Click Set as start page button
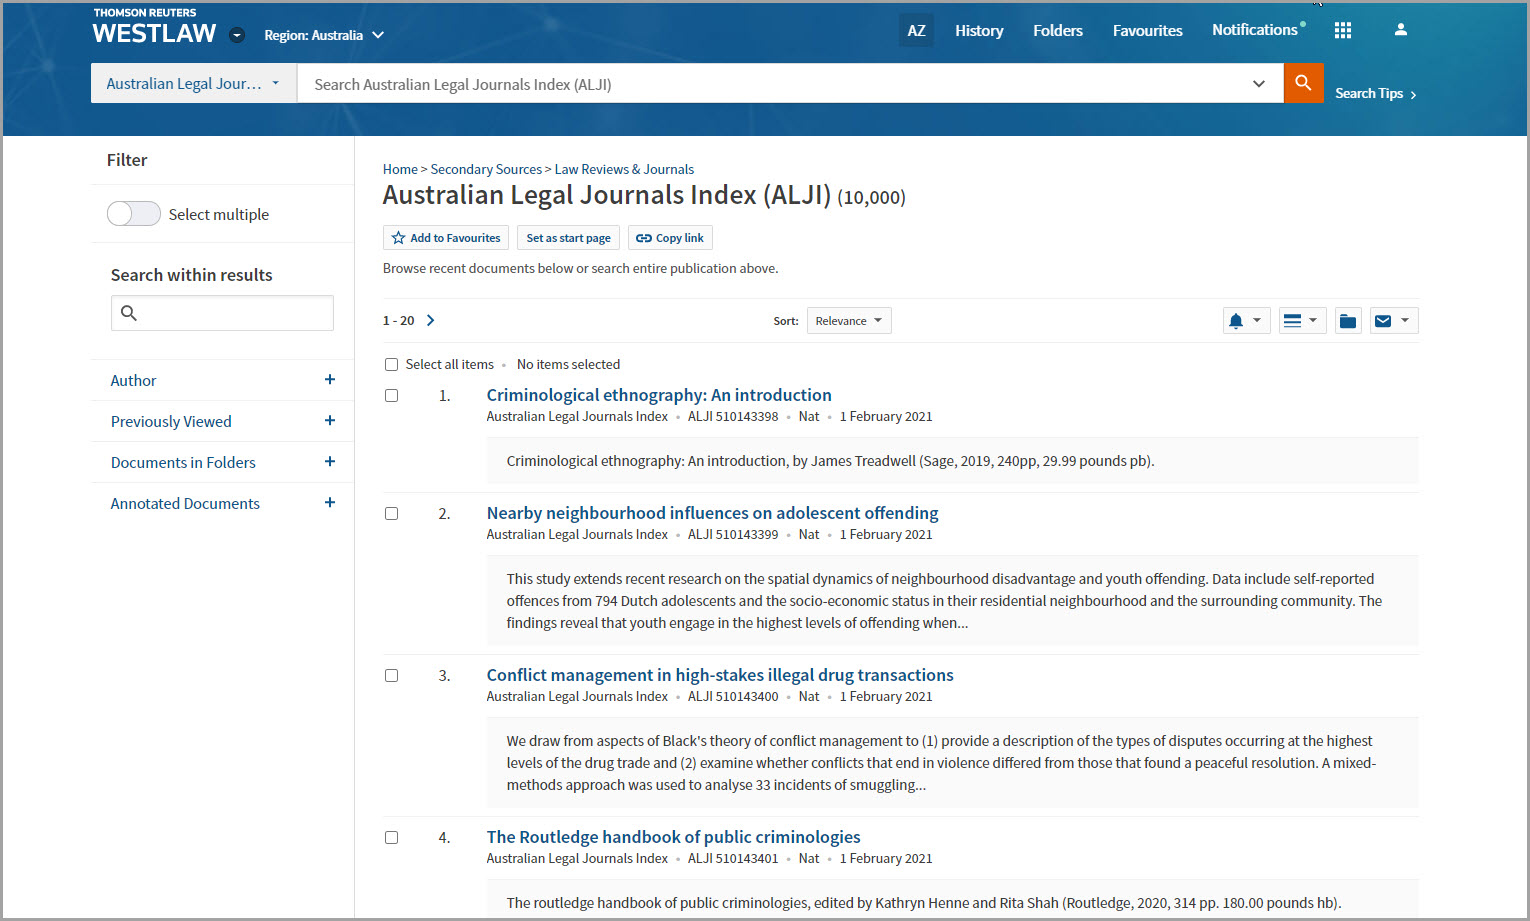The height and width of the screenshot is (921, 1530). 568,238
